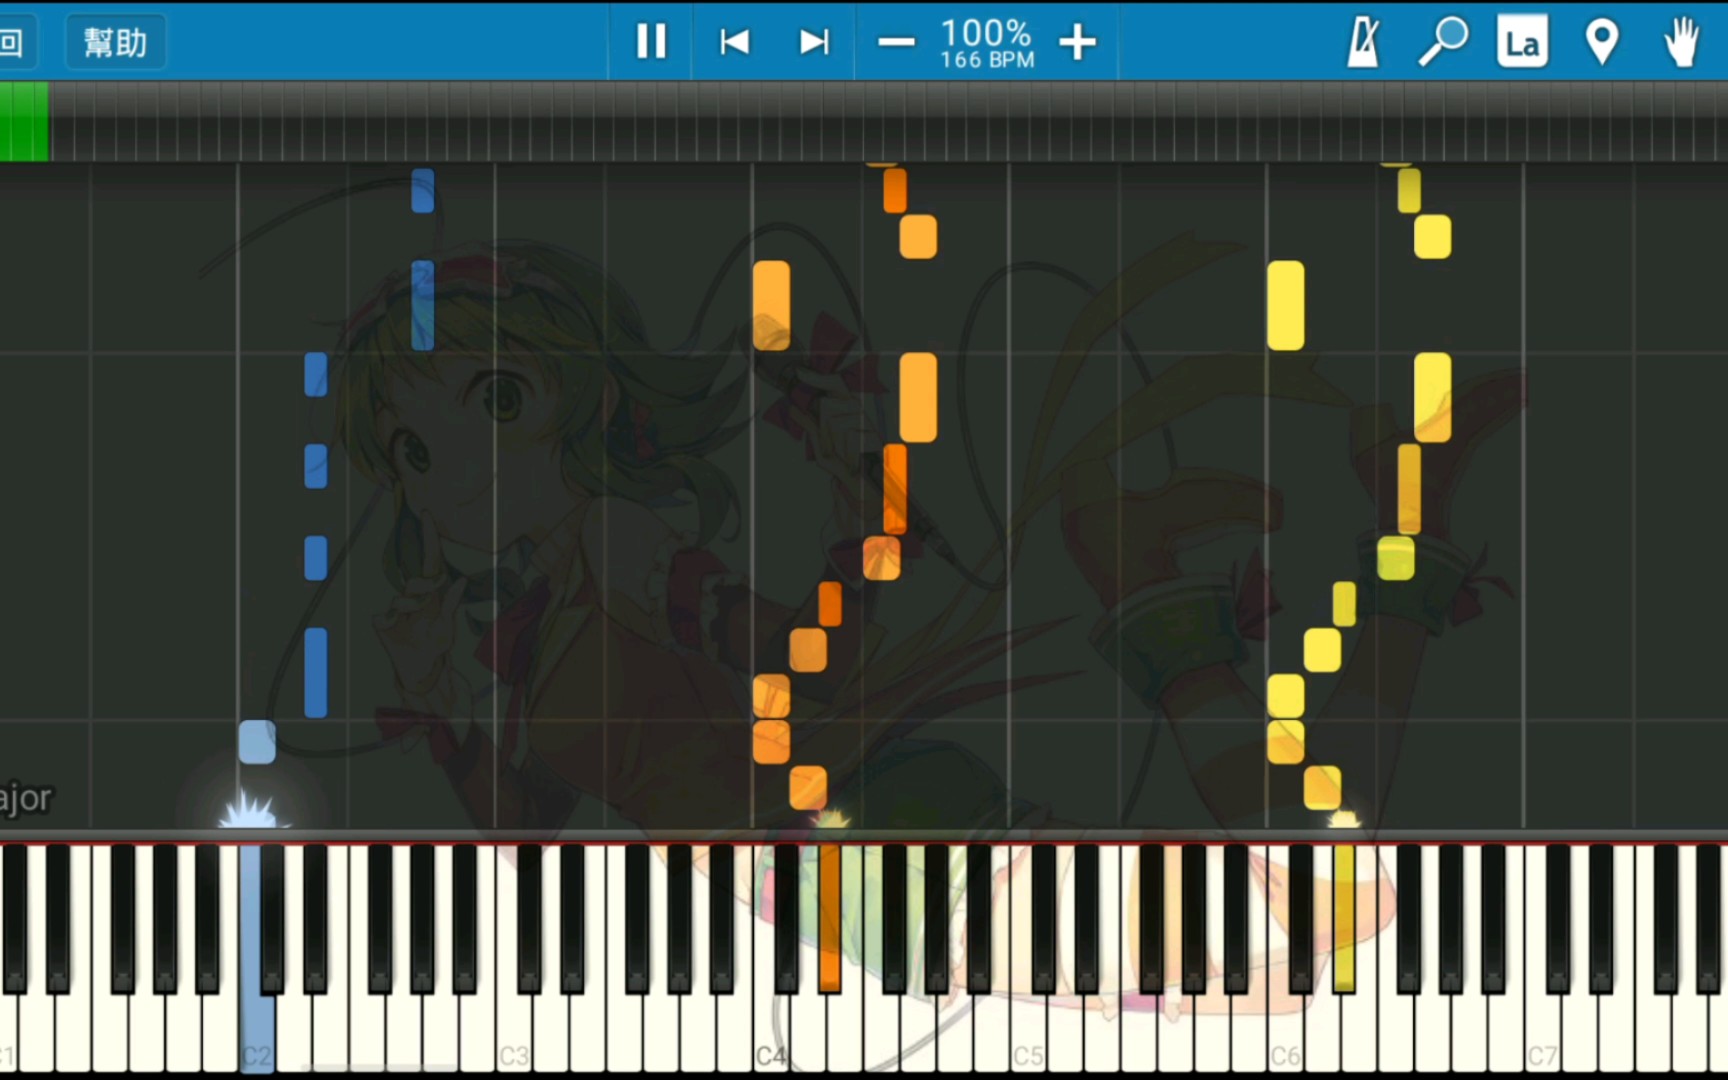Open the zoom magnifier tool
This screenshot has width=1728, height=1080.
click(1443, 42)
